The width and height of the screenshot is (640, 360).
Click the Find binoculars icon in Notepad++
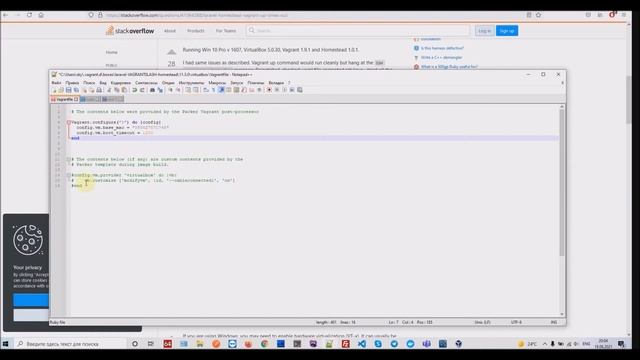pos(152,90)
